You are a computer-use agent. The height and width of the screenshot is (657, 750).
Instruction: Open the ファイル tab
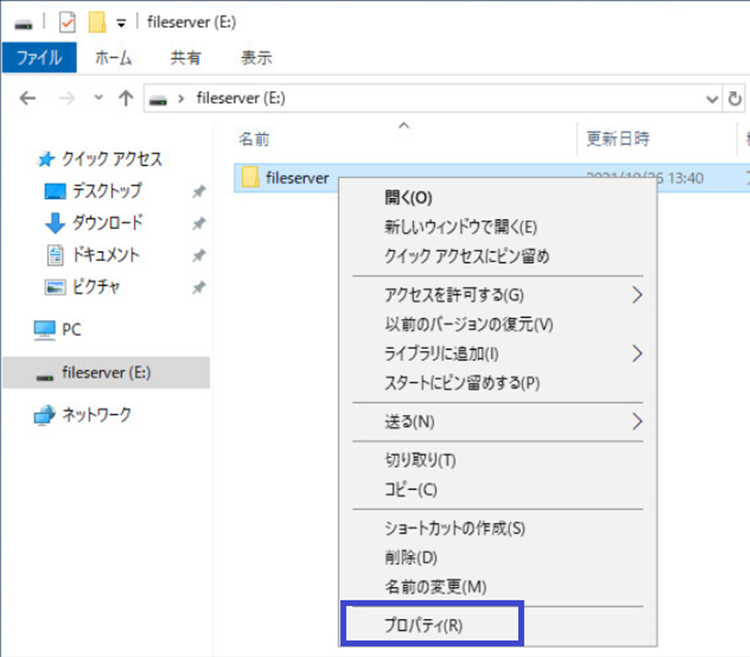(x=39, y=58)
